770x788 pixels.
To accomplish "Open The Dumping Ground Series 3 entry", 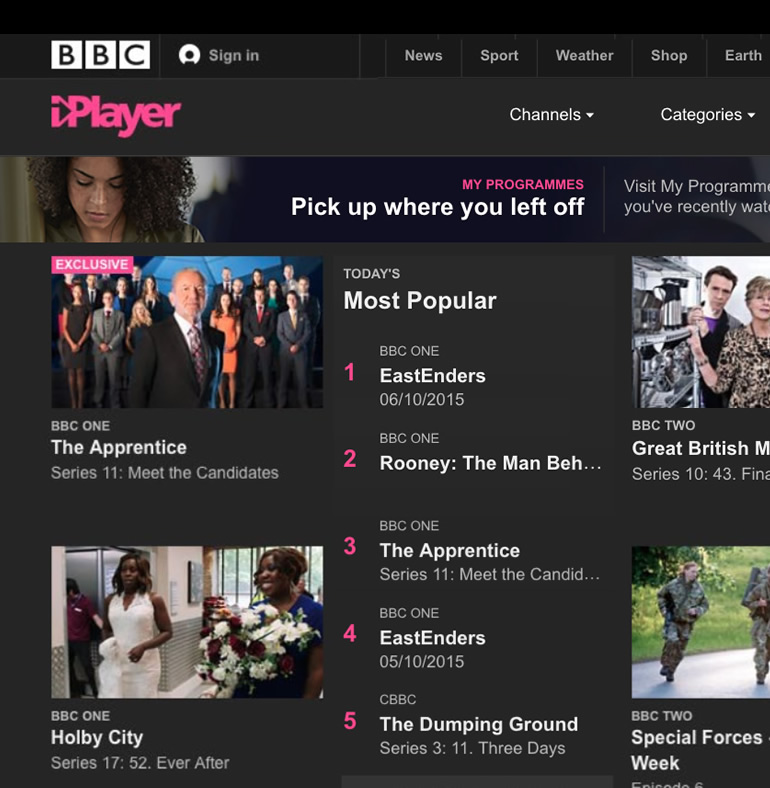I will [472, 724].
